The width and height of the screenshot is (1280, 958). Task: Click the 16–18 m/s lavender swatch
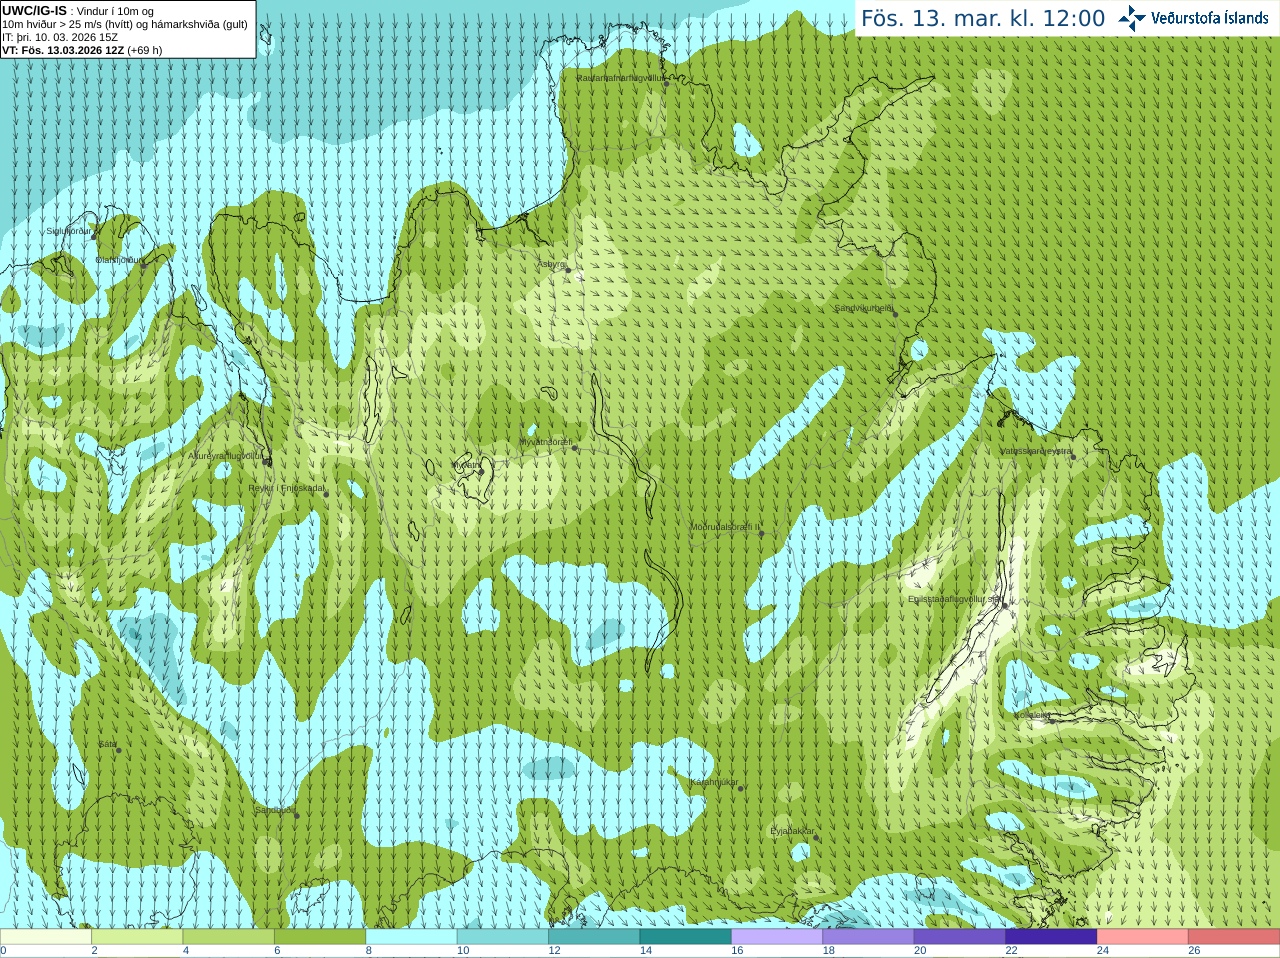pyautogui.click(x=777, y=937)
